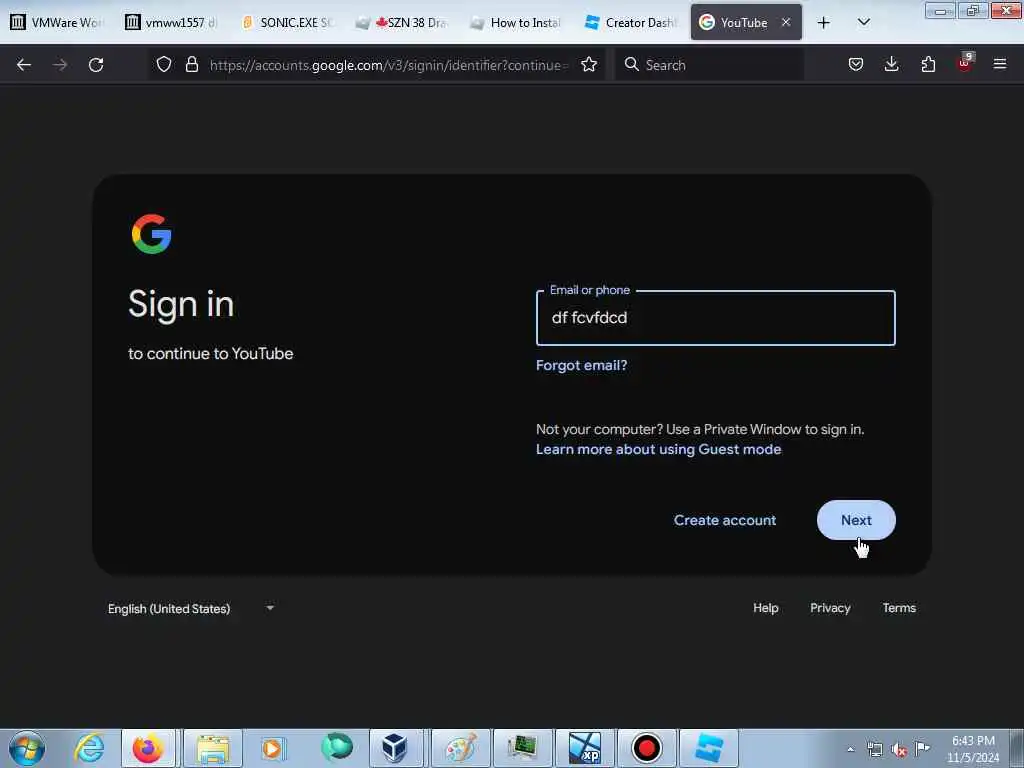Click the red record button taskbar icon
Image resolution: width=1024 pixels, height=768 pixels.
pos(647,748)
